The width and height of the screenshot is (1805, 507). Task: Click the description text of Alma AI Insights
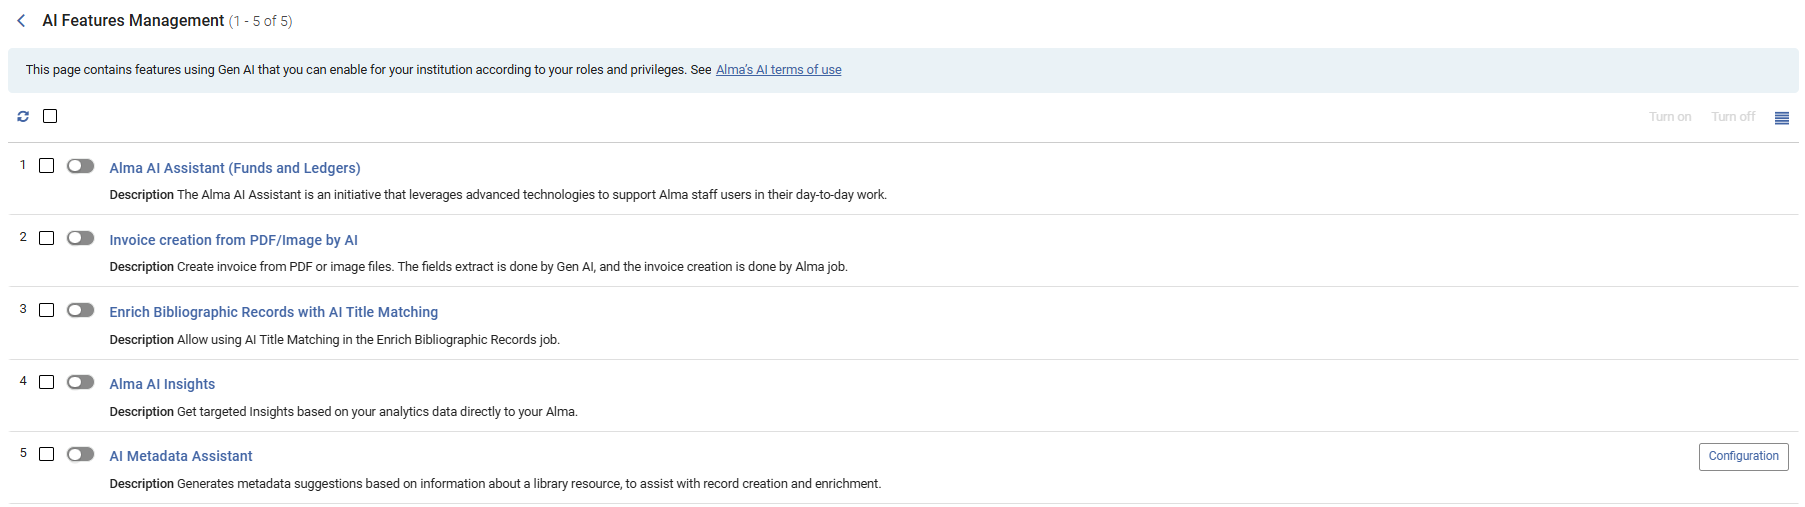377,412
